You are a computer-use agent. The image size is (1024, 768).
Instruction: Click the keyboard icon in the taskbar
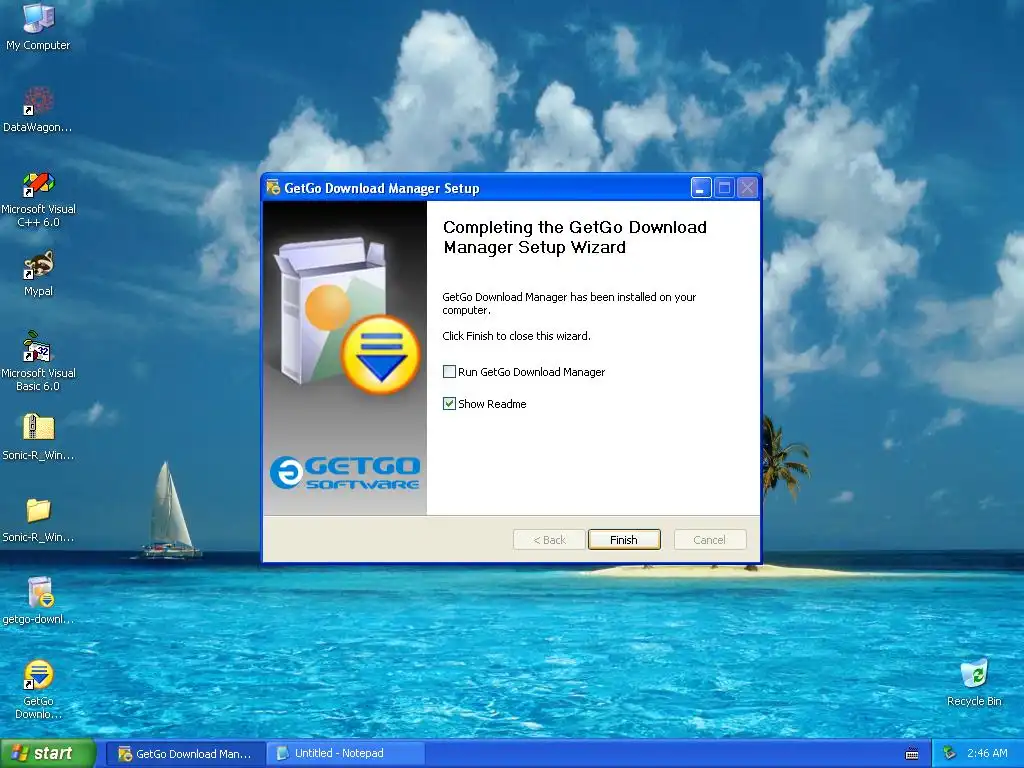pyautogui.click(x=912, y=754)
